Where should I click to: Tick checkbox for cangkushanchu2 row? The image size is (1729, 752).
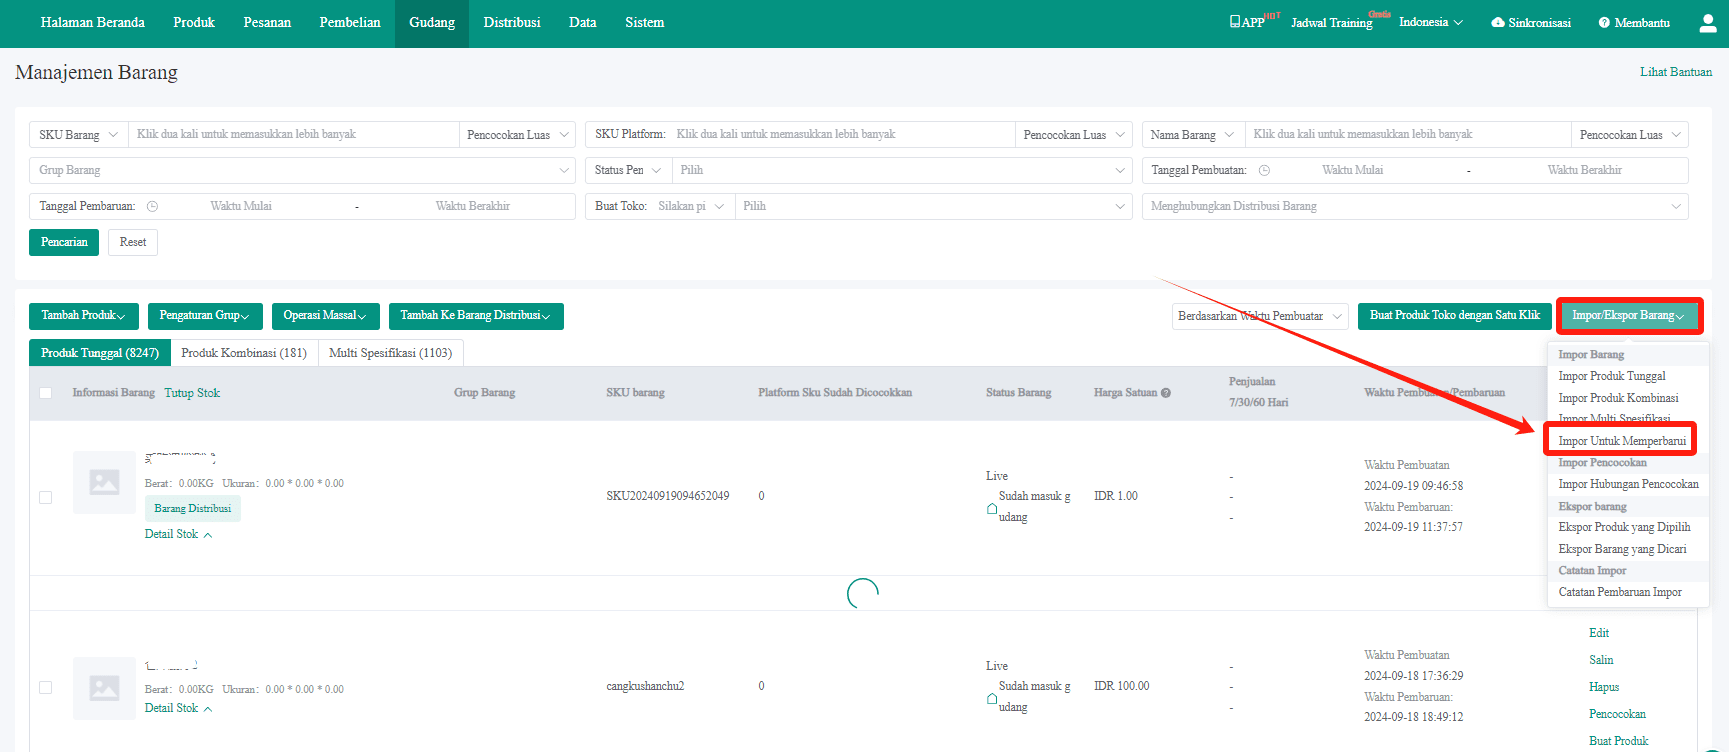pyautogui.click(x=45, y=687)
